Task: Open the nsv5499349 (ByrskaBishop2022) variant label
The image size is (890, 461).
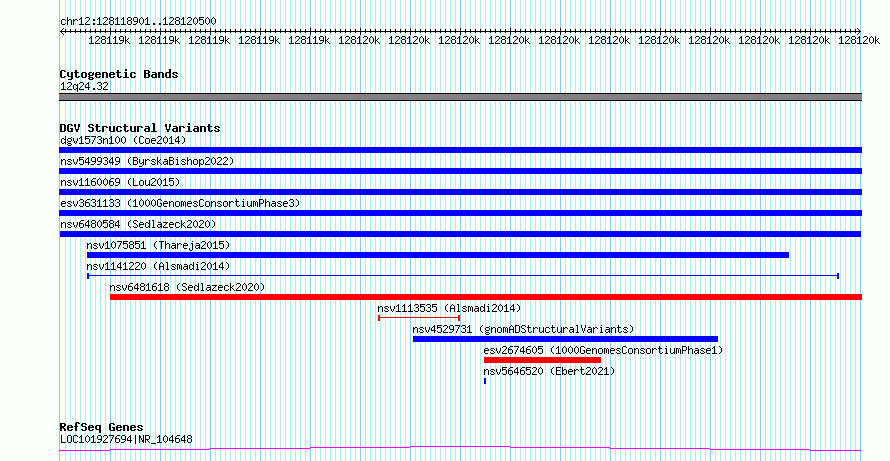Action: 147,161
